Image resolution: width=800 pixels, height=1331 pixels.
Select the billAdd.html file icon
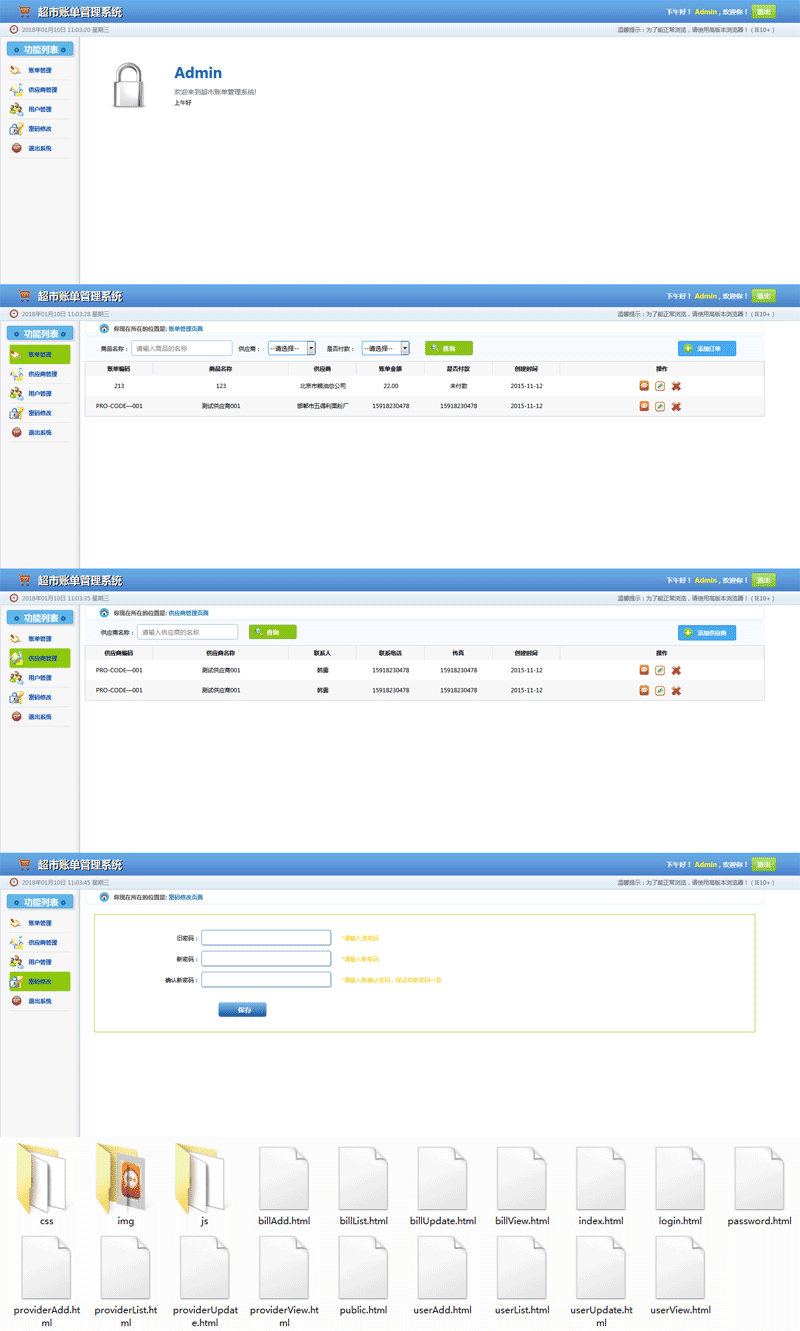tap(284, 1178)
